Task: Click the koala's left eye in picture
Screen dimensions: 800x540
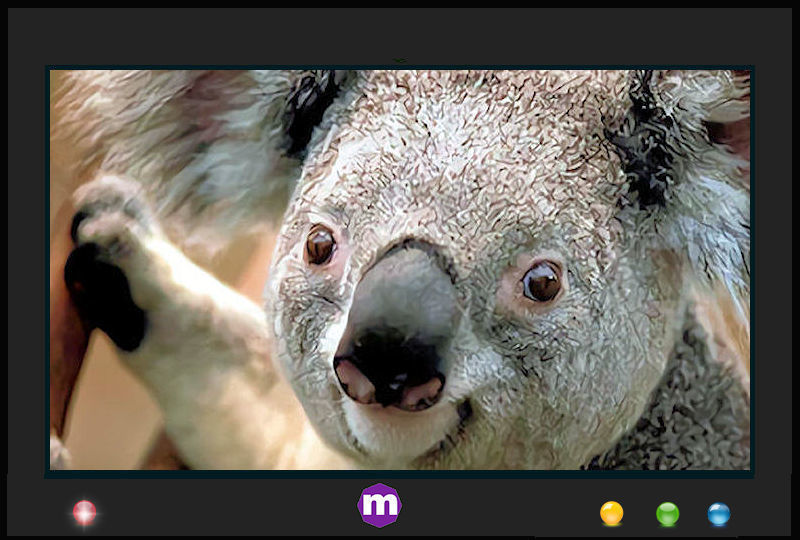Action: tap(320, 245)
